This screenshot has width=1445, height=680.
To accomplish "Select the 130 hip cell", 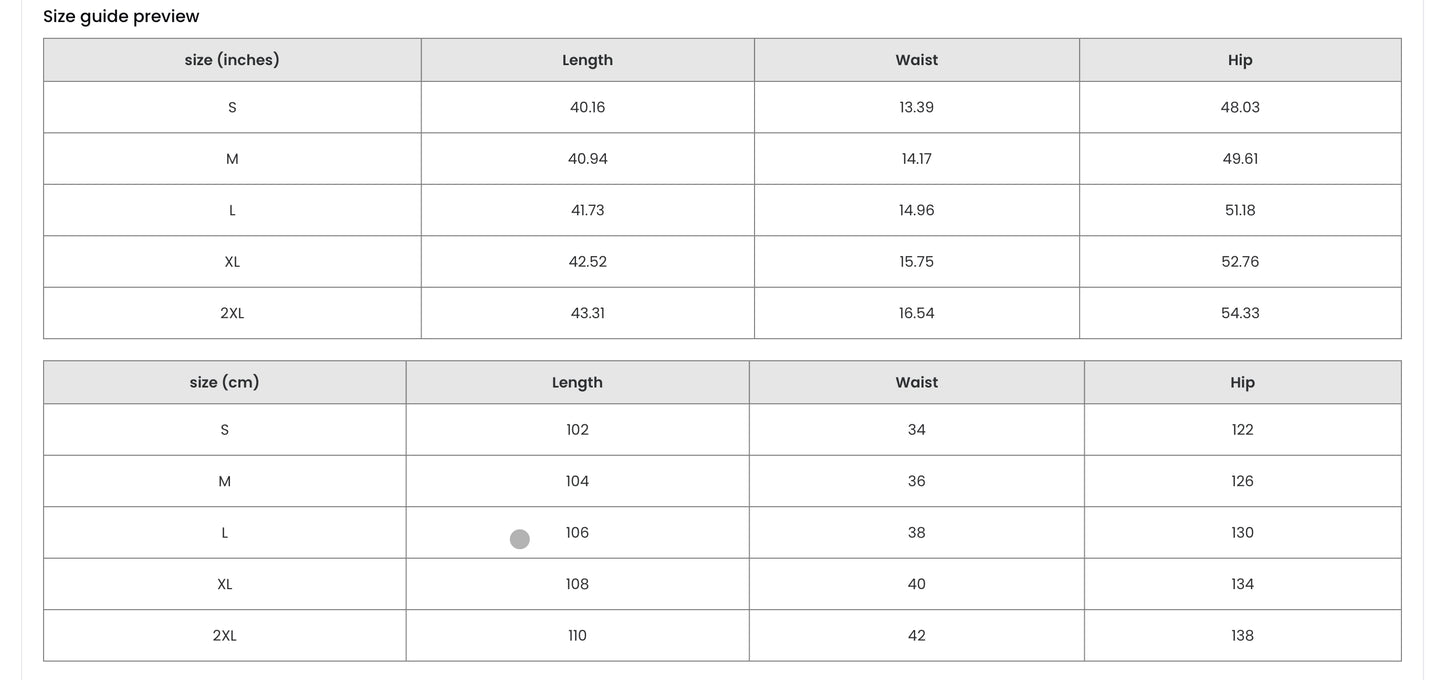I will tap(1242, 533).
